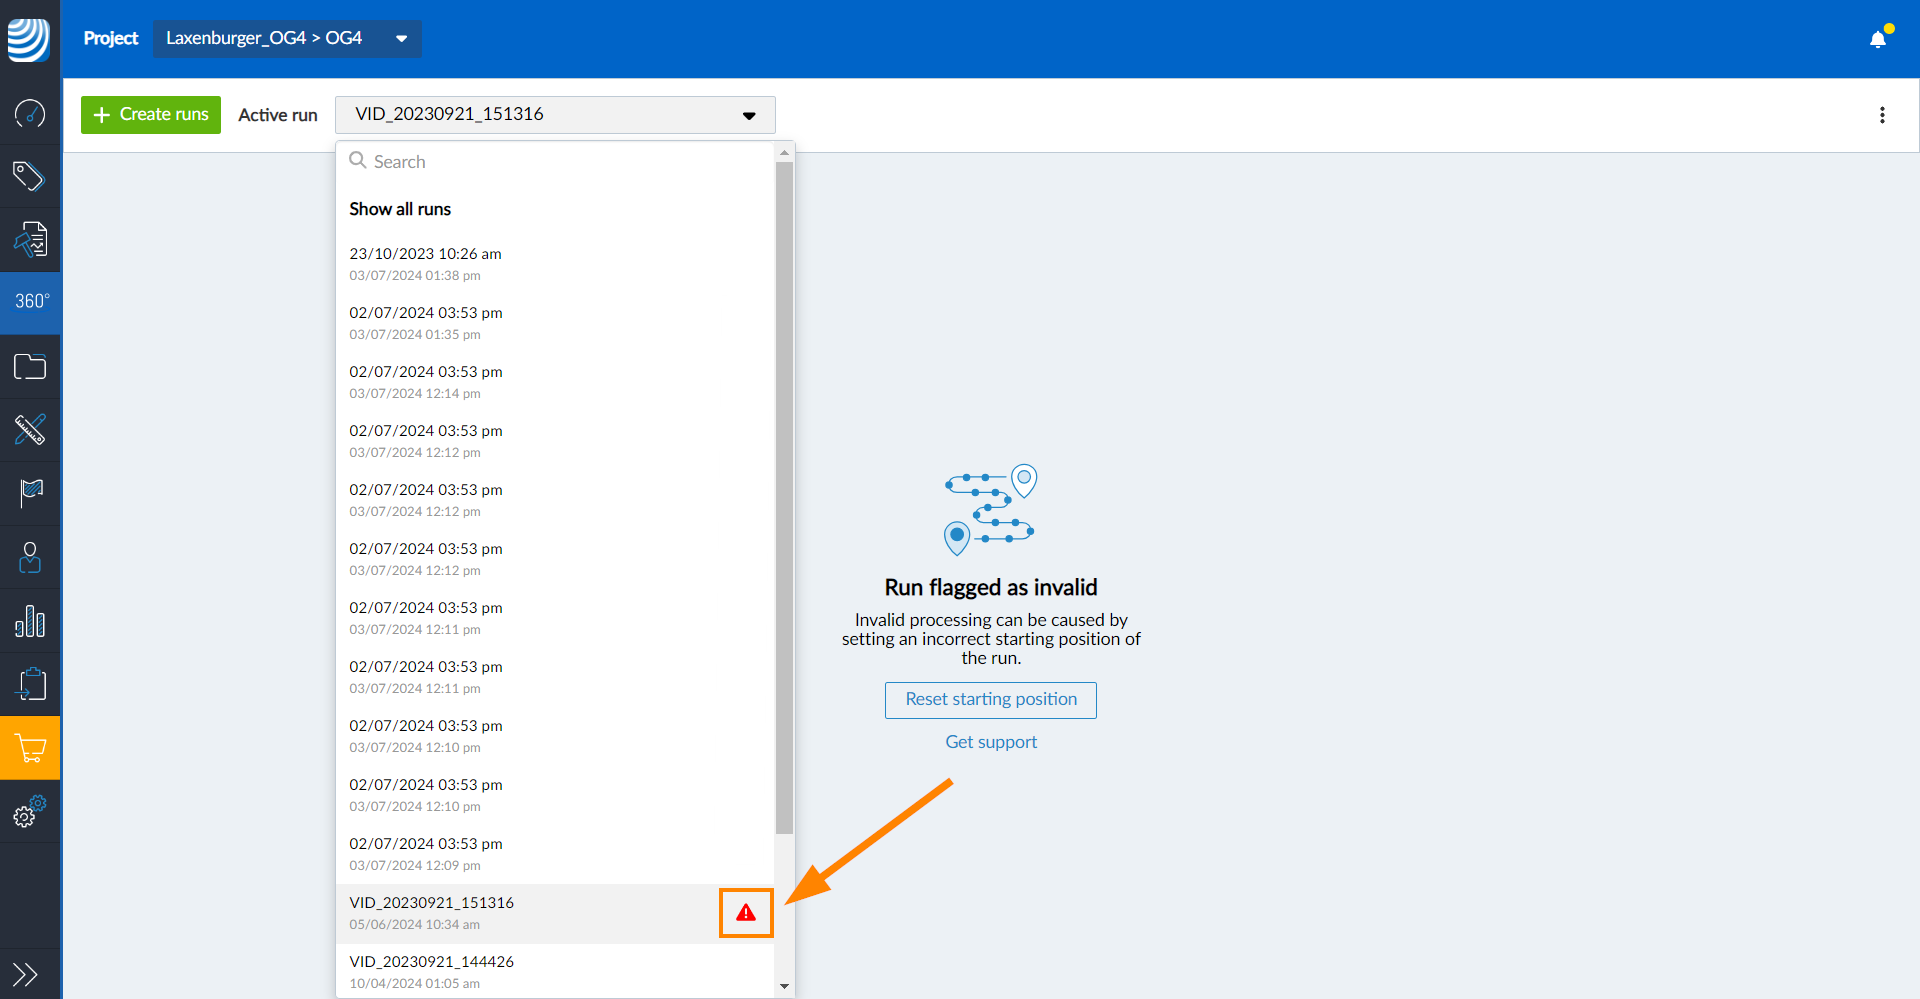Click the dropdown list scrollbar thumb
1920x999 pixels.
click(784, 497)
